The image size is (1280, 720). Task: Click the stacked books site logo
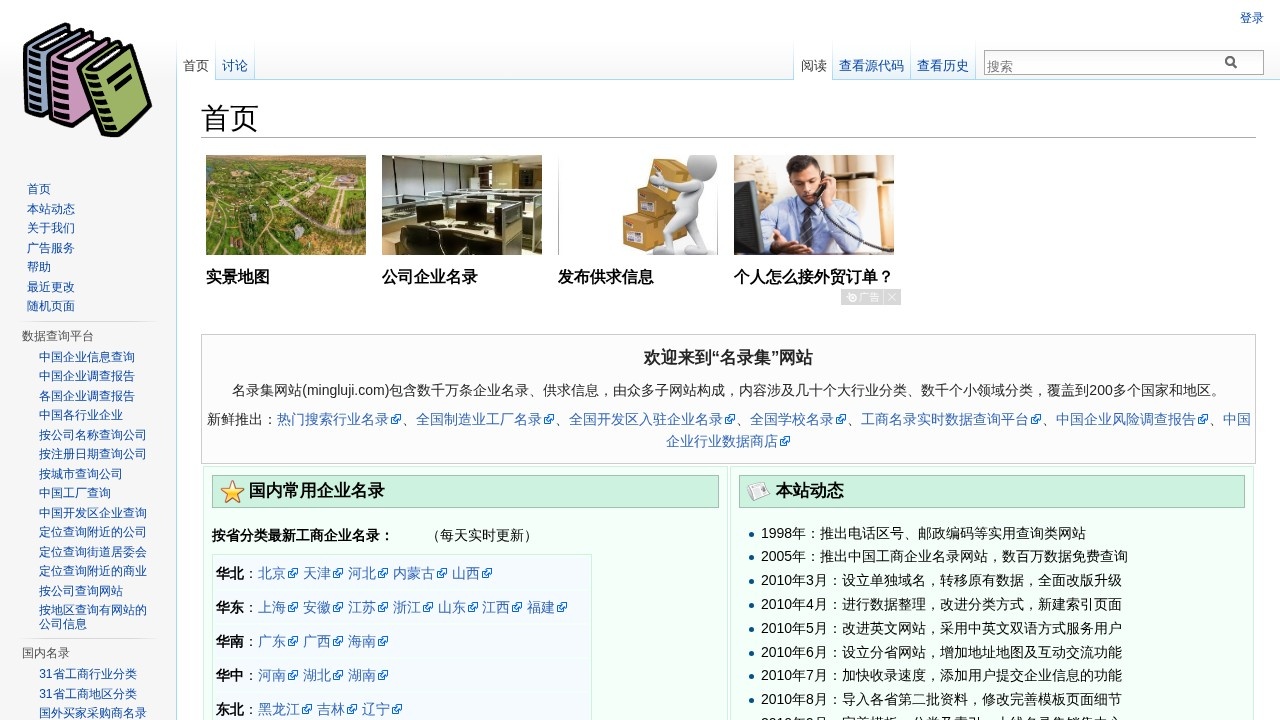coord(86,78)
